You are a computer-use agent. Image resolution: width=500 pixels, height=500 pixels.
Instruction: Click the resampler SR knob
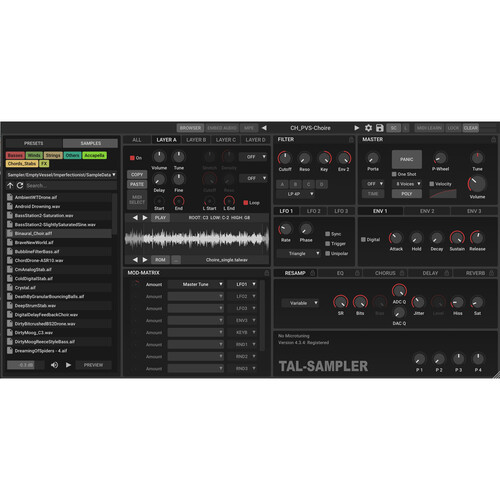(x=340, y=302)
